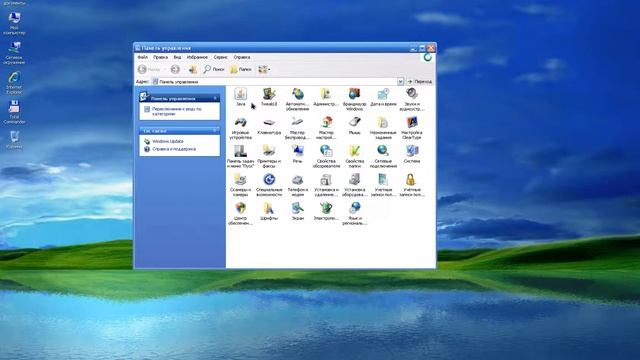
Task: Open Звуки и аудиоустройства item
Action: tap(412, 99)
